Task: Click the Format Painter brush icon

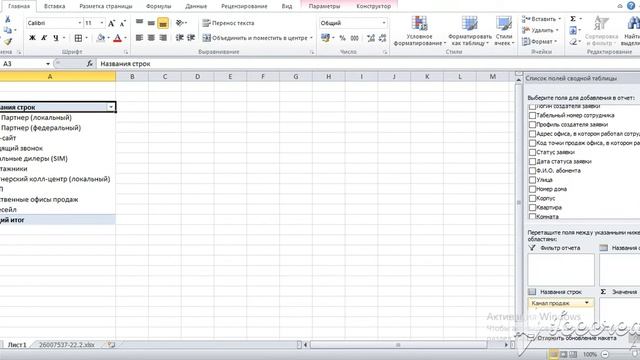Action: (8, 42)
